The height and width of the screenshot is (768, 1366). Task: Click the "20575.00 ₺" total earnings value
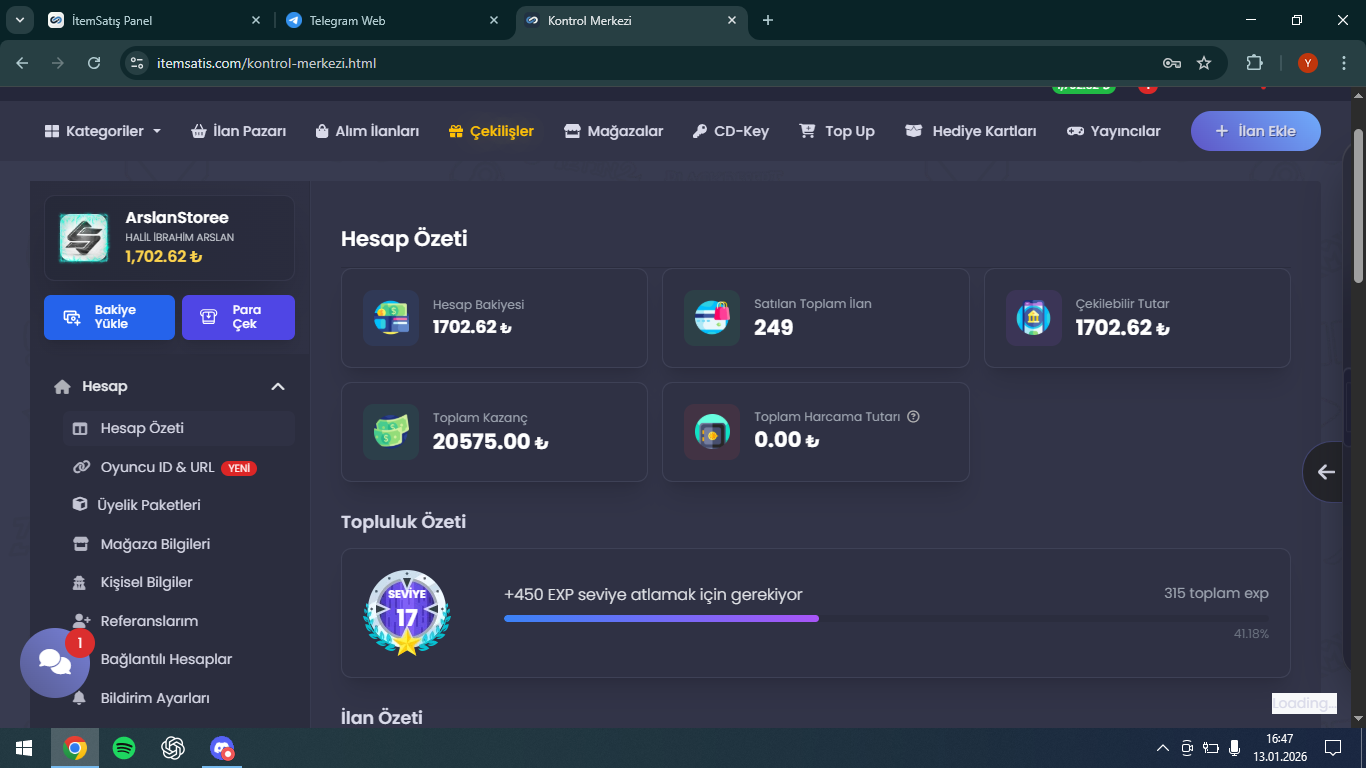pyautogui.click(x=491, y=441)
